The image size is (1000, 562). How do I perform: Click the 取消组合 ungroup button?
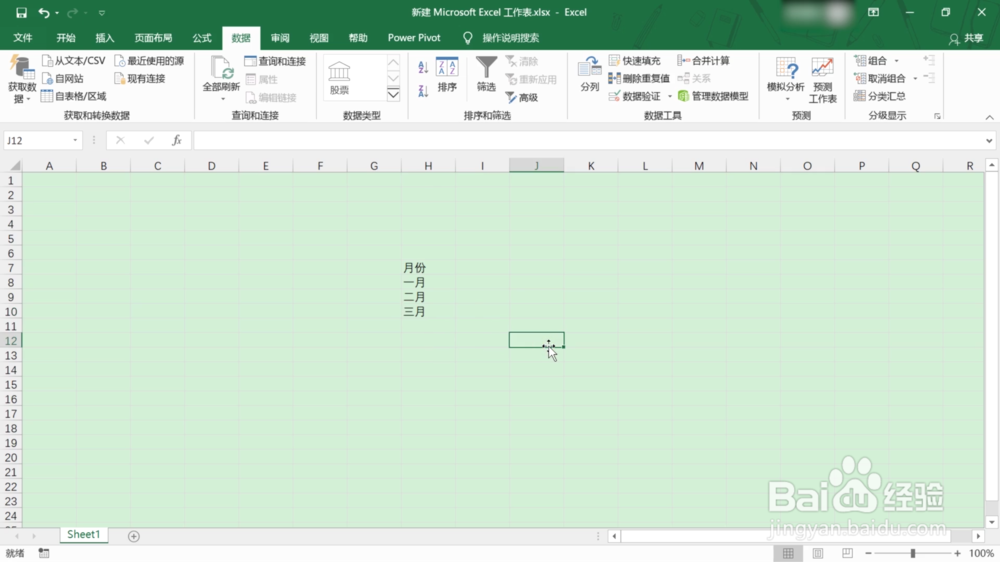880,78
